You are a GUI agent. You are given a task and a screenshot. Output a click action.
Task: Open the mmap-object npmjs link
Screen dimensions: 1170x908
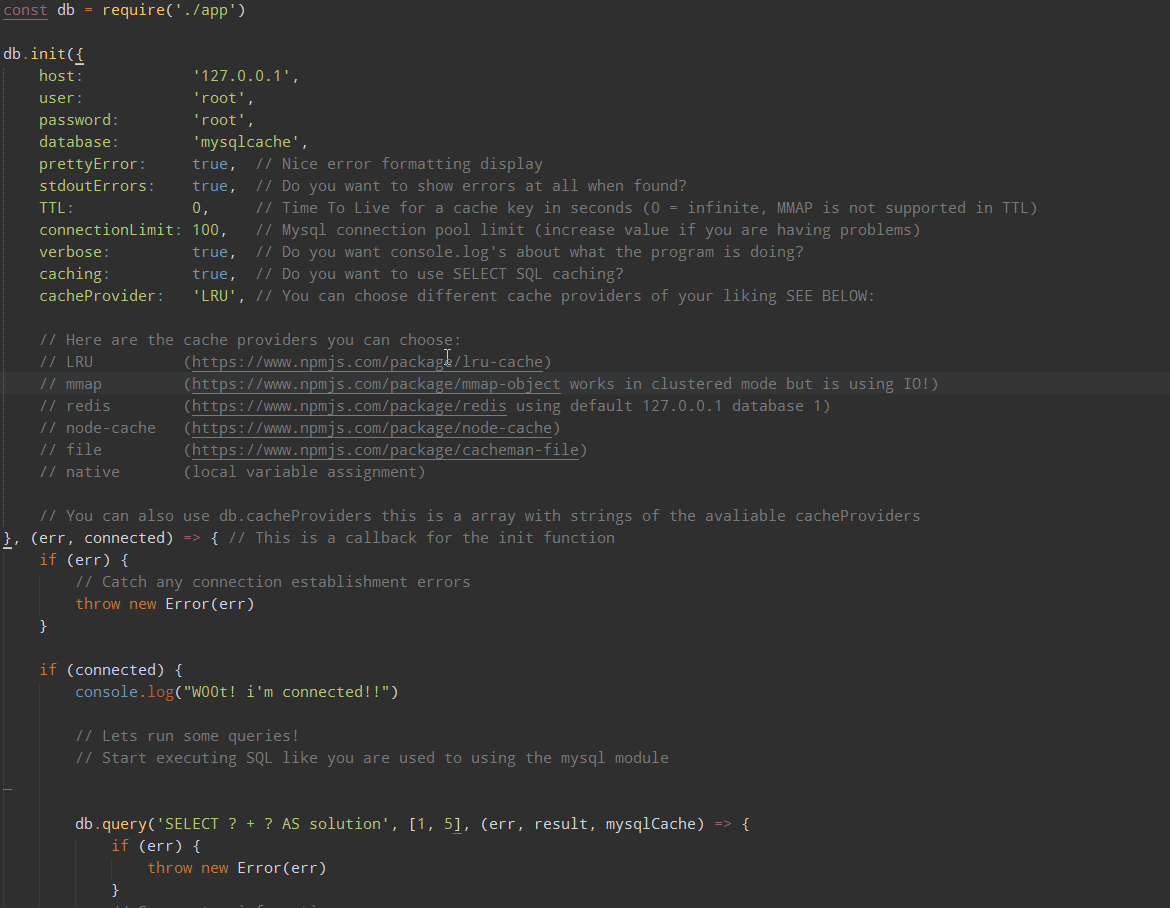point(376,384)
